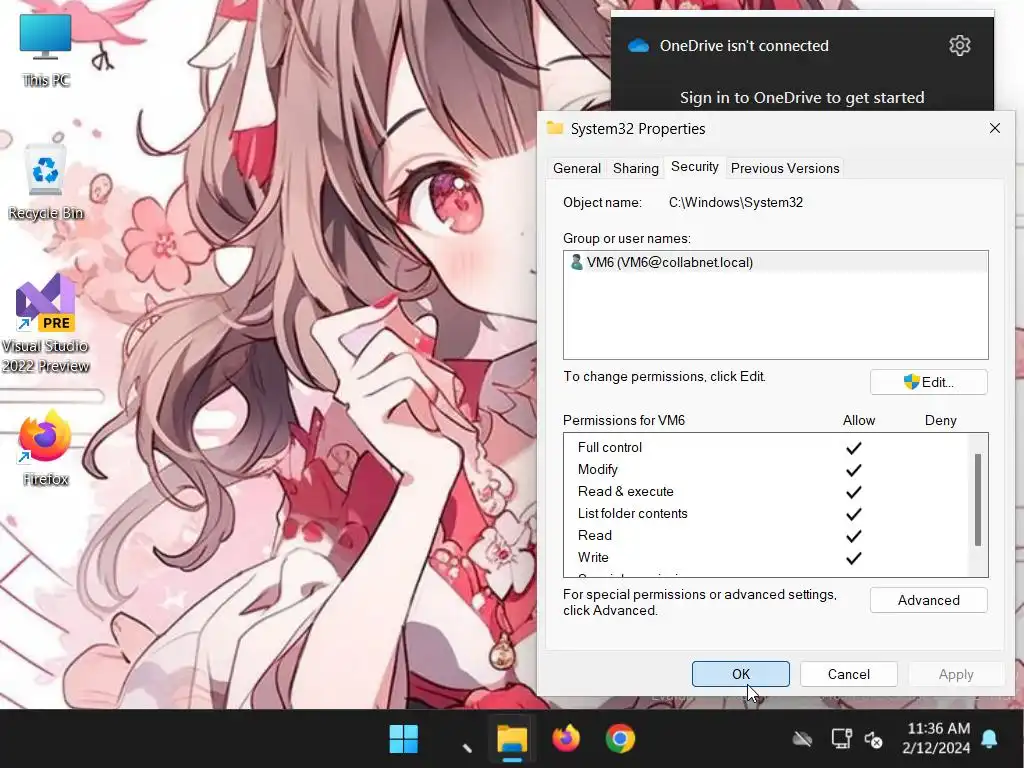Launch Visual Studio 2022 Preview shortcut

(45, 323)
